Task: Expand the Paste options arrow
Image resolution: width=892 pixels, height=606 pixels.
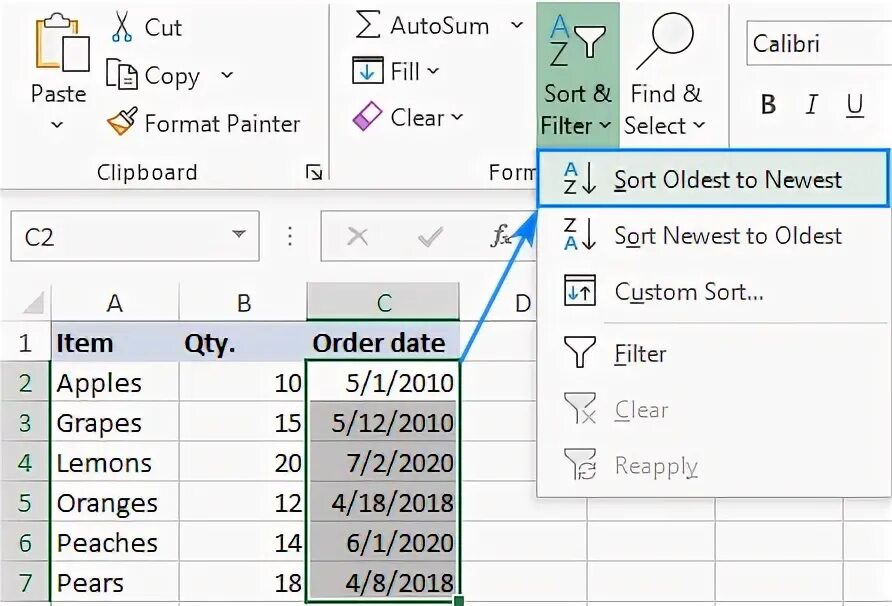Action: click(57, 125)
